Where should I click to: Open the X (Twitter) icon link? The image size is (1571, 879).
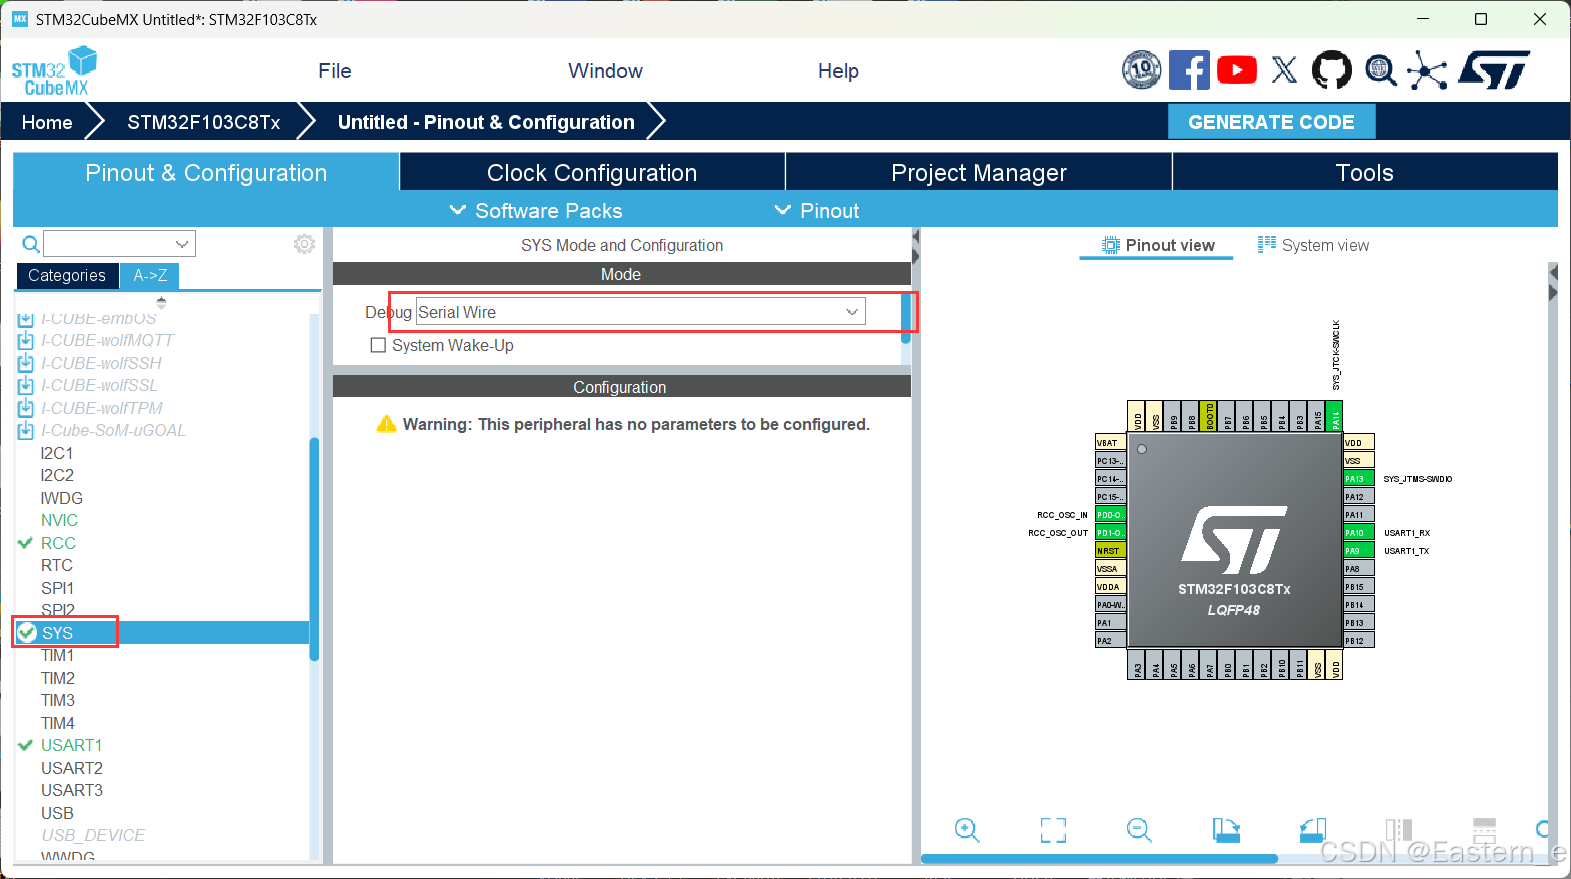[x=1284, y=70]
